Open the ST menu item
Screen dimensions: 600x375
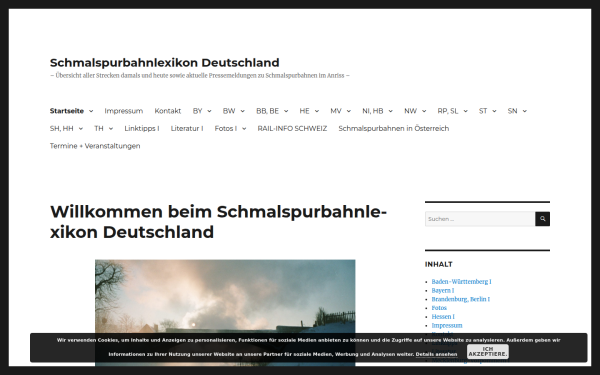click(x=483, y=111)
